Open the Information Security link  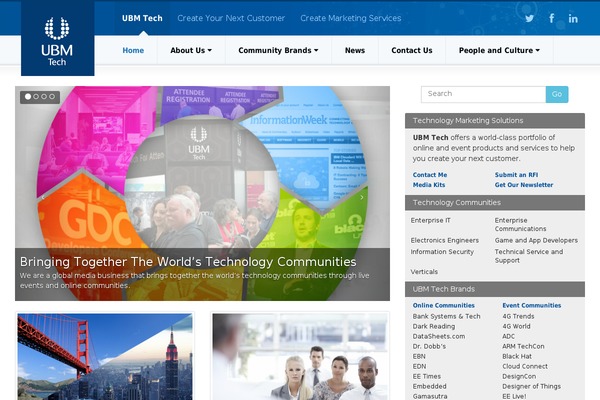click(x=442, y=251)
